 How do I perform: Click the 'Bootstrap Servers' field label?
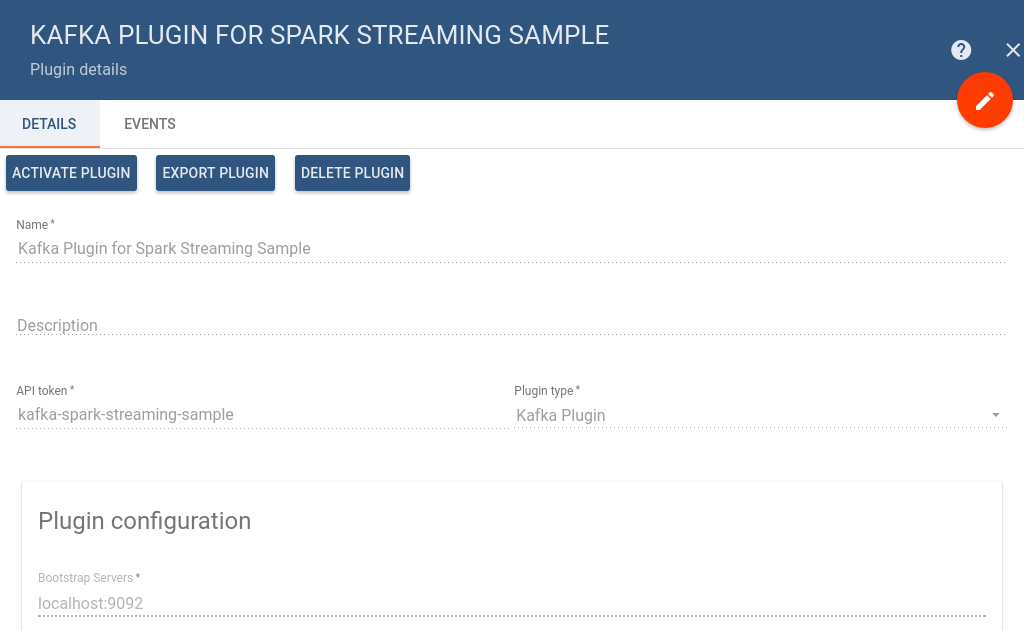(86, 578)
